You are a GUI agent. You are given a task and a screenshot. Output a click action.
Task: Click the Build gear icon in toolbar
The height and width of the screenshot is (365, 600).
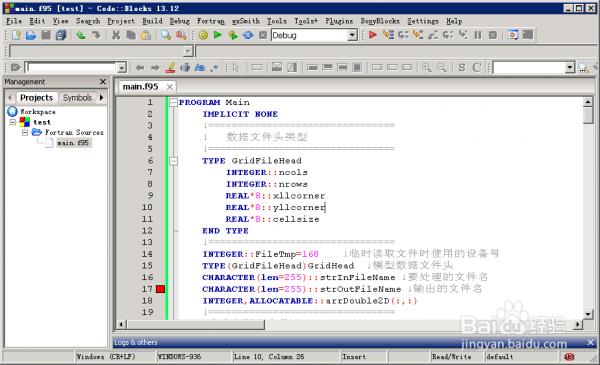tap(203, 36)
